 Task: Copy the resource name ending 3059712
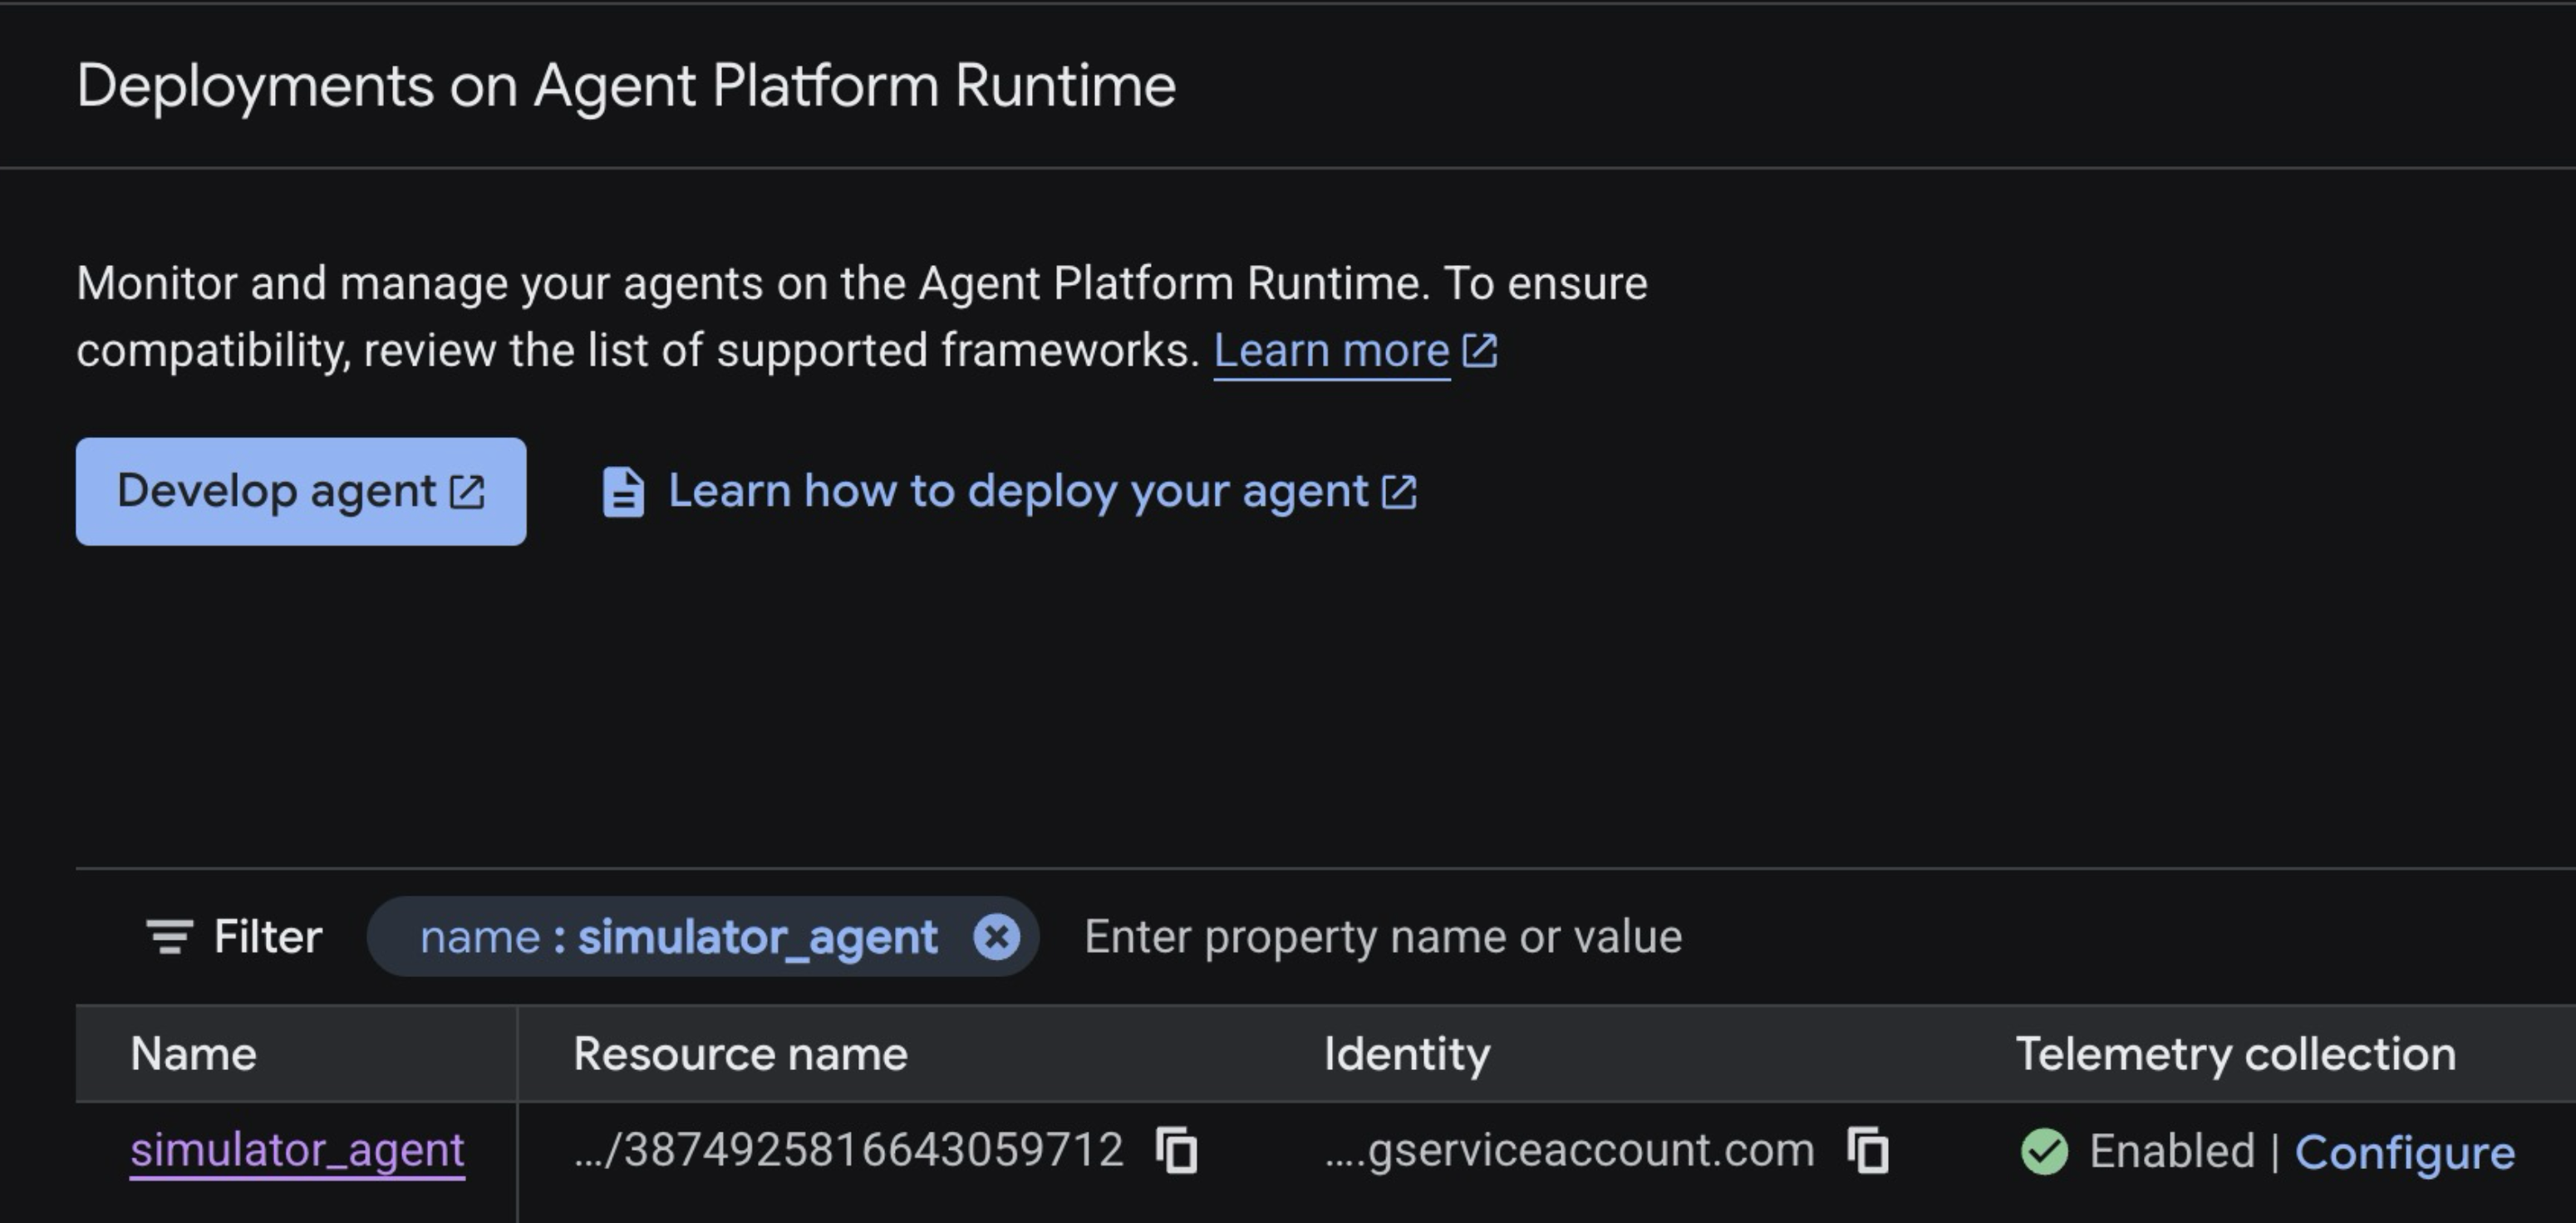pyautogui.click(x=1177, y=1150)
